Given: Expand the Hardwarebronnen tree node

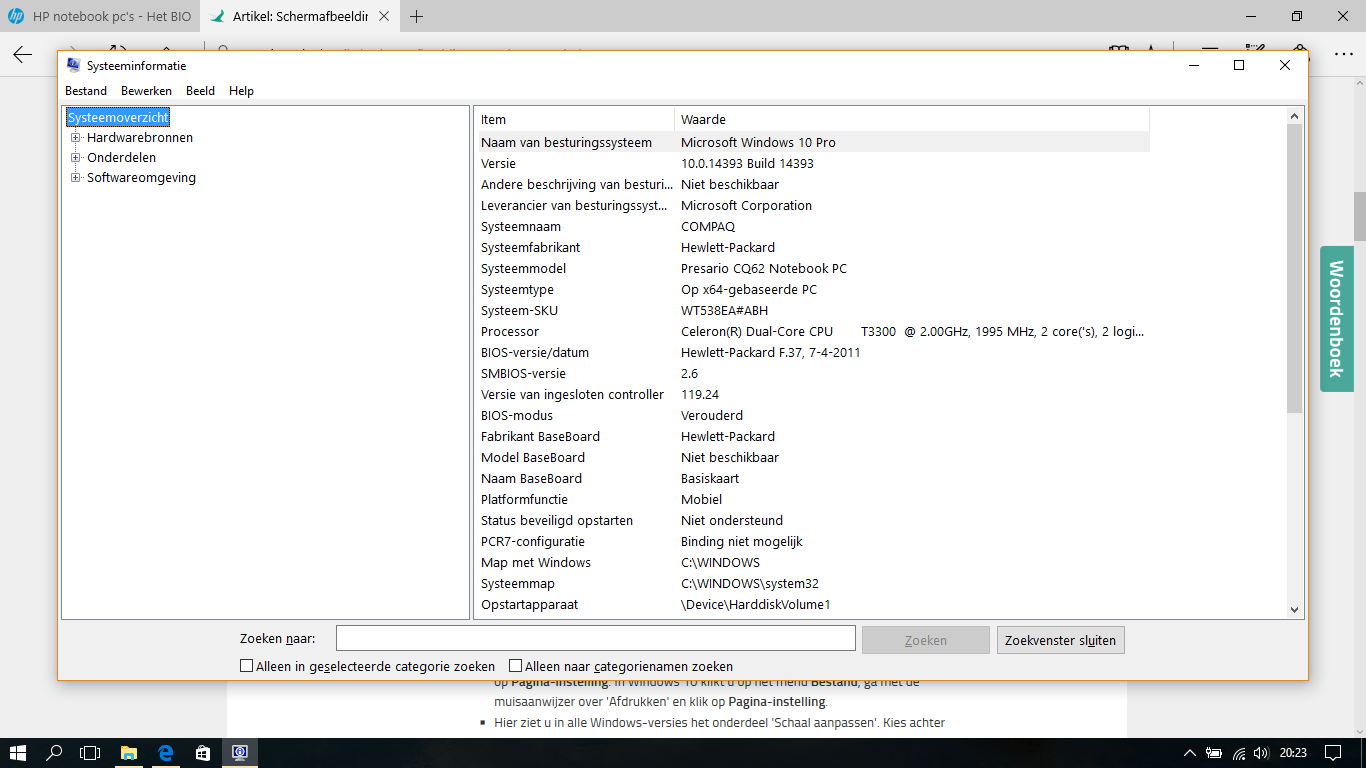Looking at the screenshot, I should 76,137.
